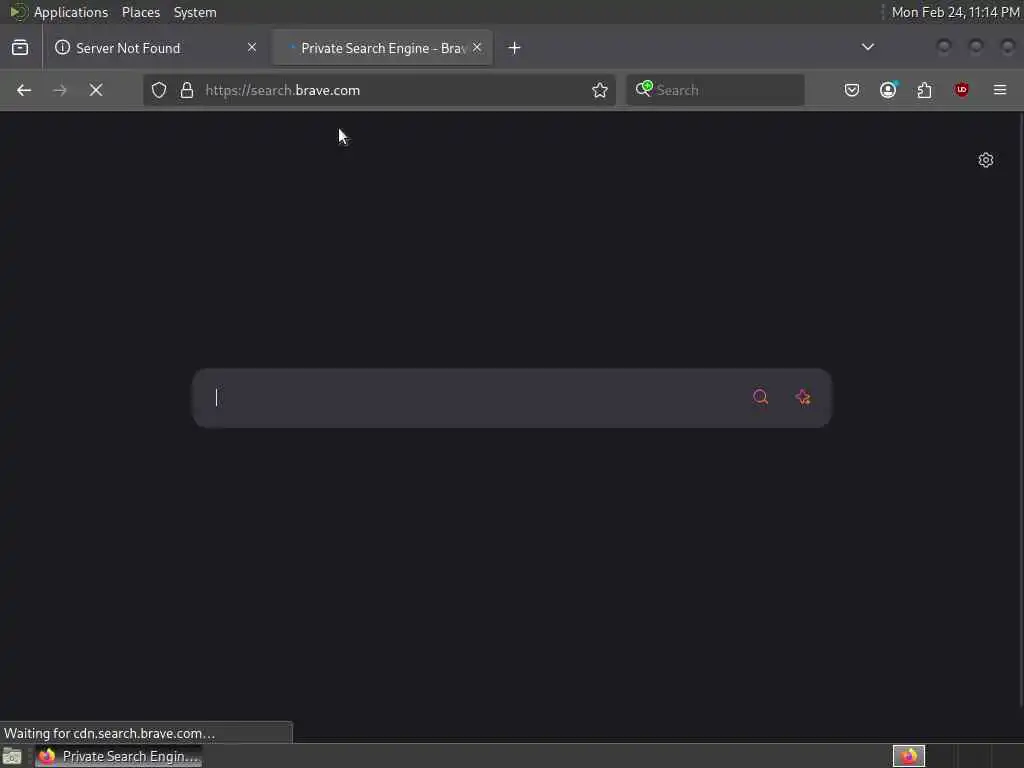Viewport: 1024px width, 768px height.
Task: Click the system menu logo icon
Action: (x=18, y=12)
